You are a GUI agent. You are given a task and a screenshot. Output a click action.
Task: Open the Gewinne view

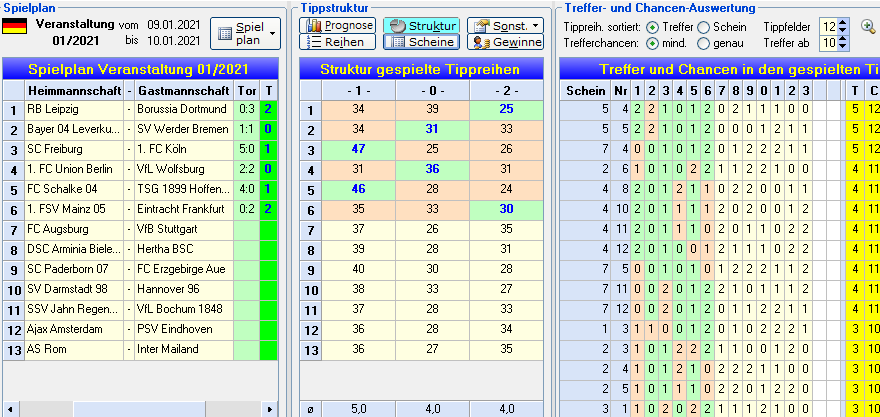(505, 42)
